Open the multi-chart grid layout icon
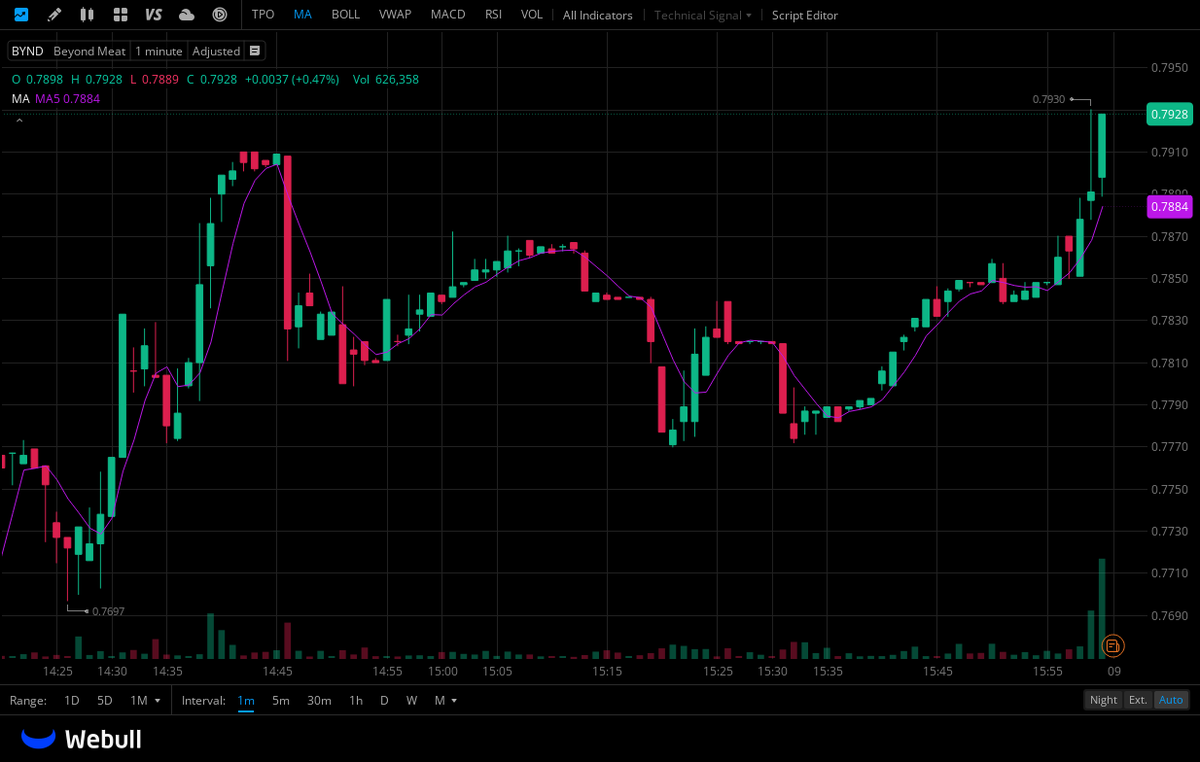 [120, 15]
